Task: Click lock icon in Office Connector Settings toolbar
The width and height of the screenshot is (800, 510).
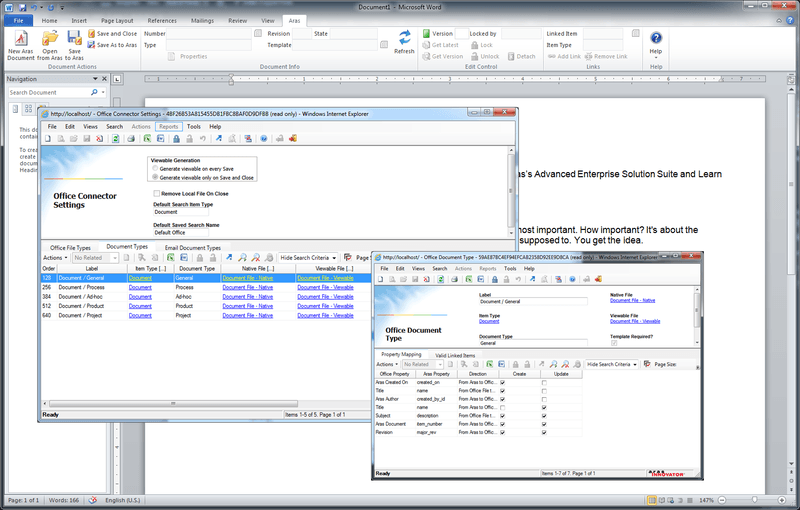Action: click(176, 139)
